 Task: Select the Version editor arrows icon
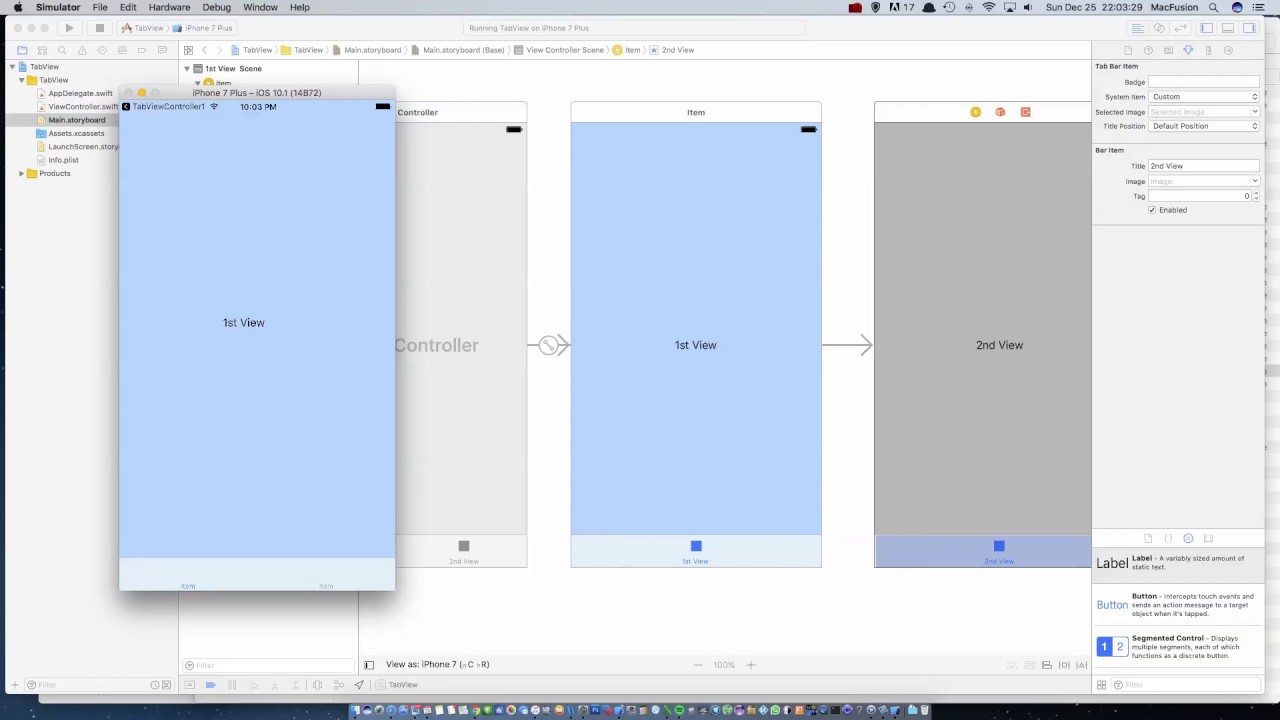(x=1181, y=28)
